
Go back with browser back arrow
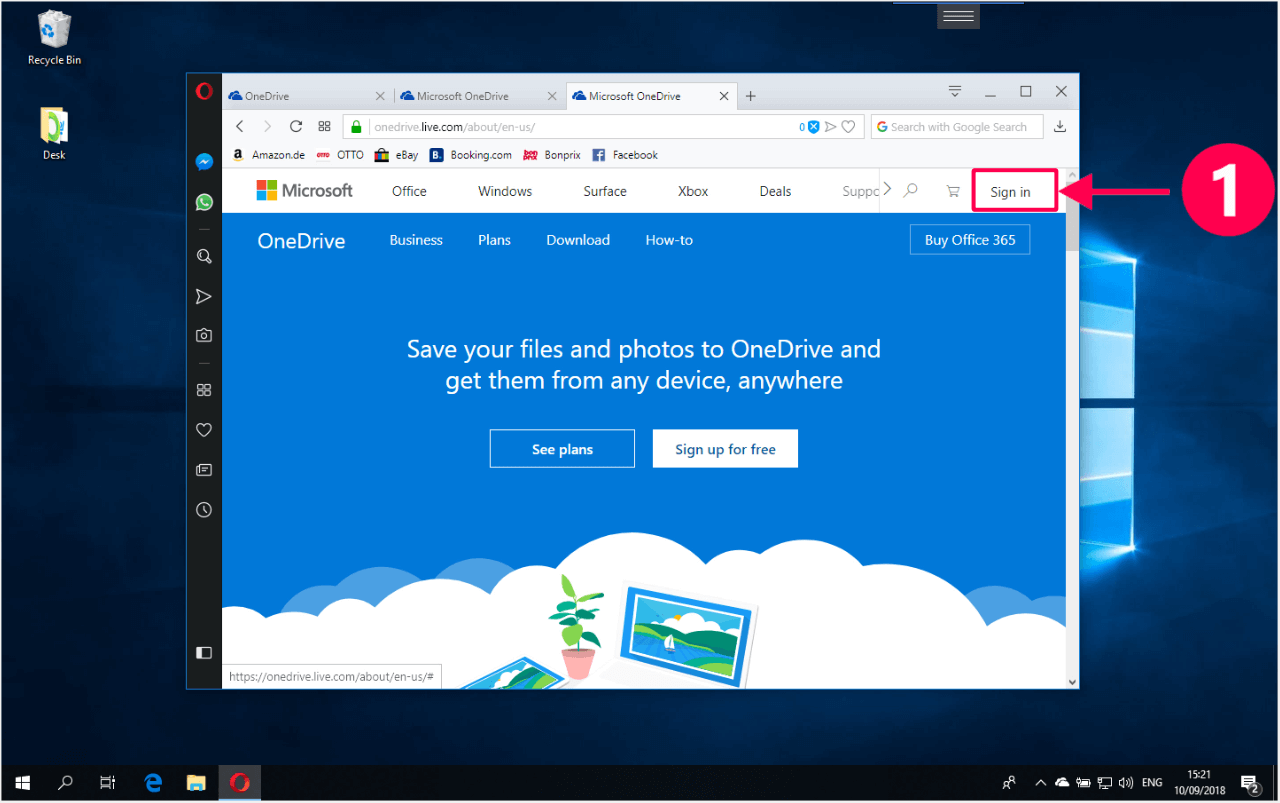click(x=240, y=126)
